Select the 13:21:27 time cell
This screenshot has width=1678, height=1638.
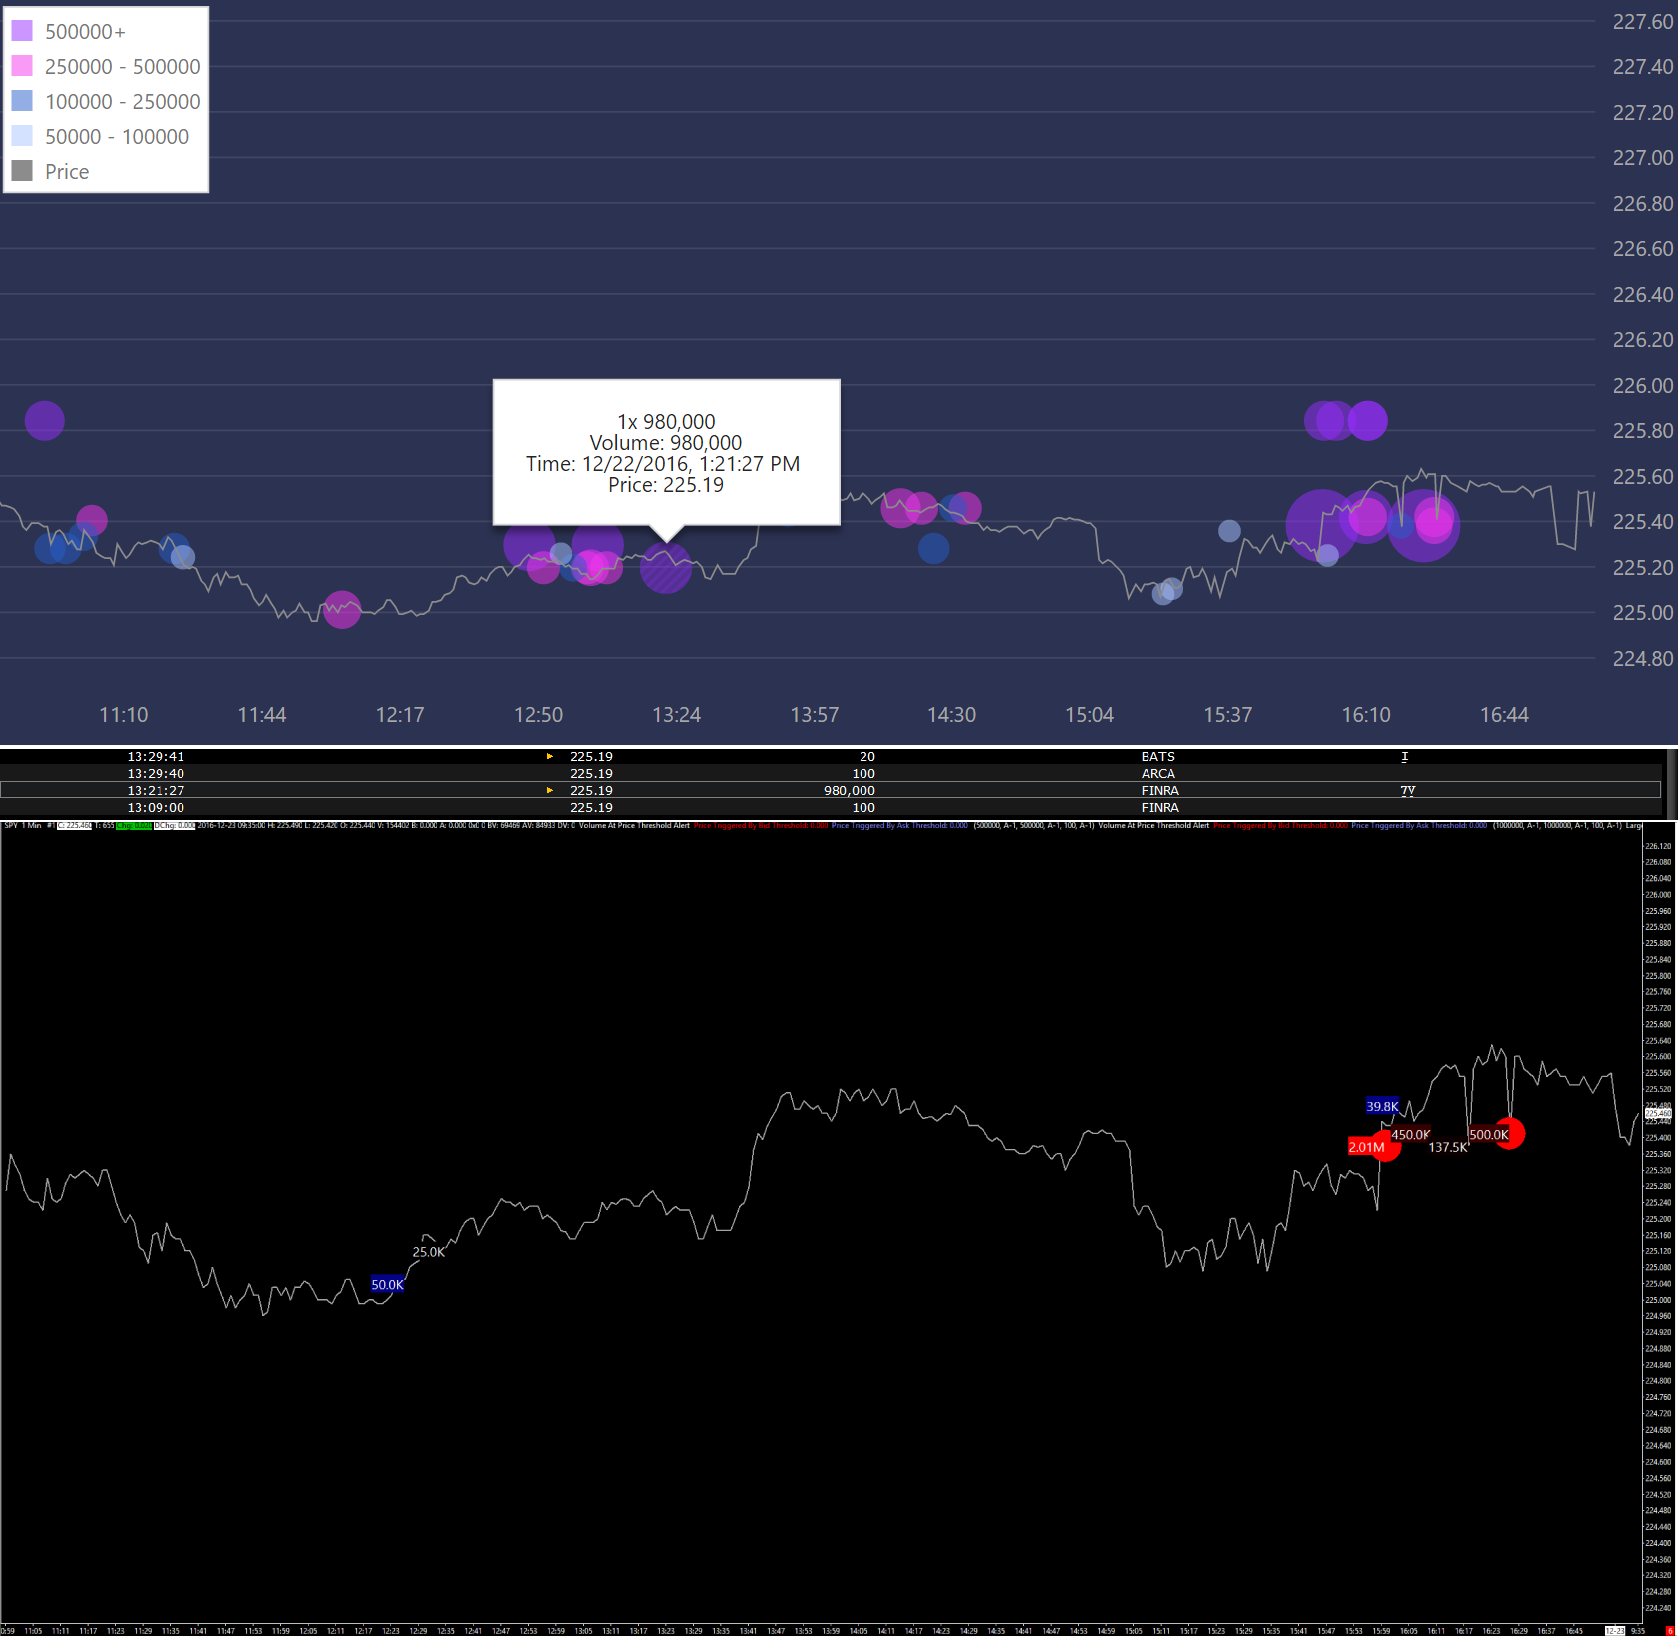(x=156, y=791)
